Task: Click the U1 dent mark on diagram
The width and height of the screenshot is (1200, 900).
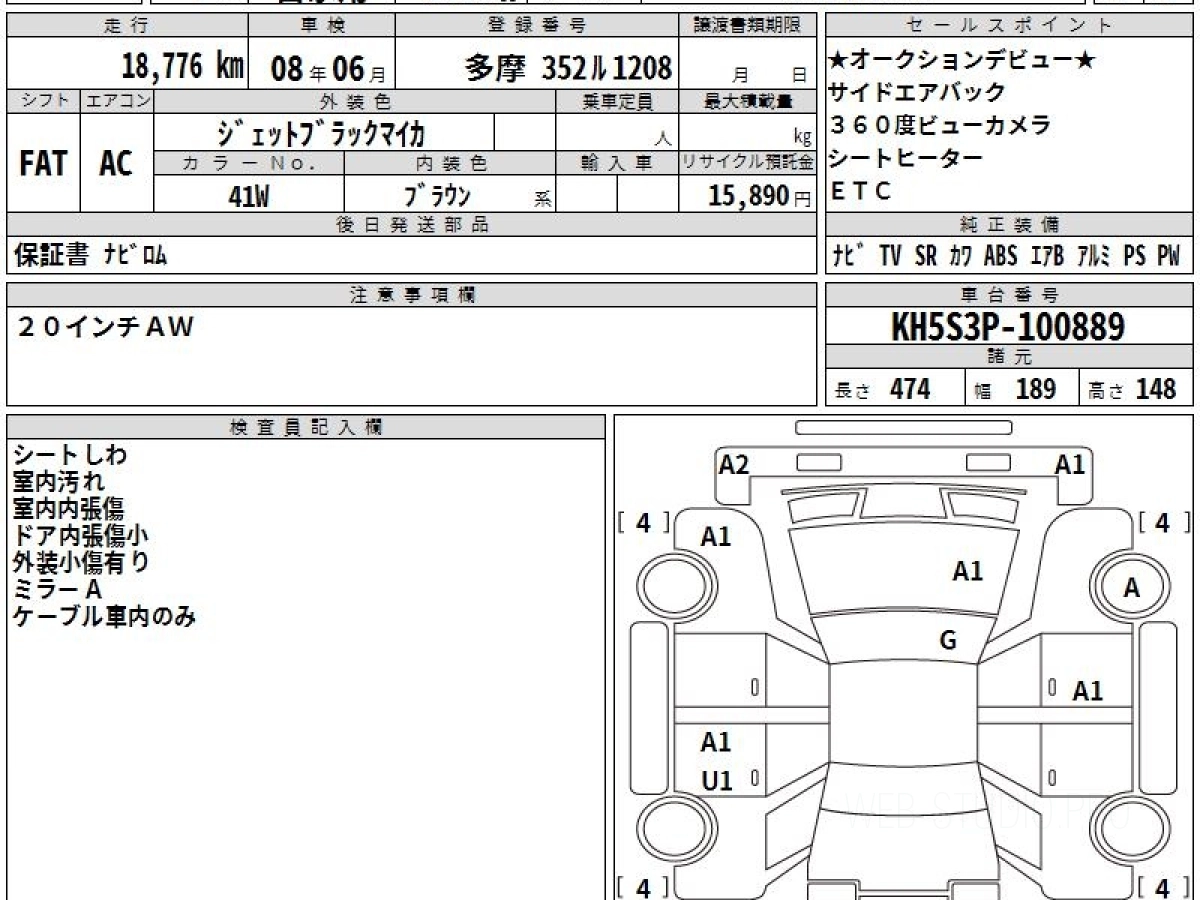Action: pos(716,781)
